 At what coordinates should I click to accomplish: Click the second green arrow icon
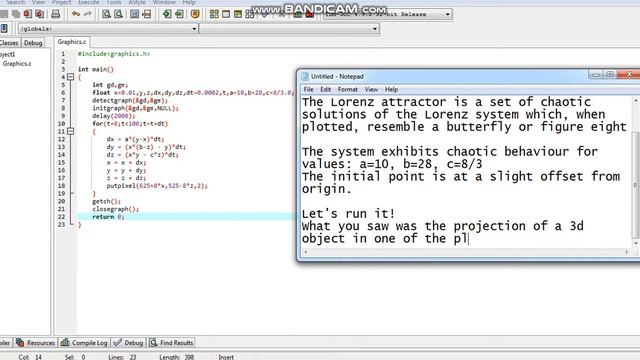click(x=179, y=14)
